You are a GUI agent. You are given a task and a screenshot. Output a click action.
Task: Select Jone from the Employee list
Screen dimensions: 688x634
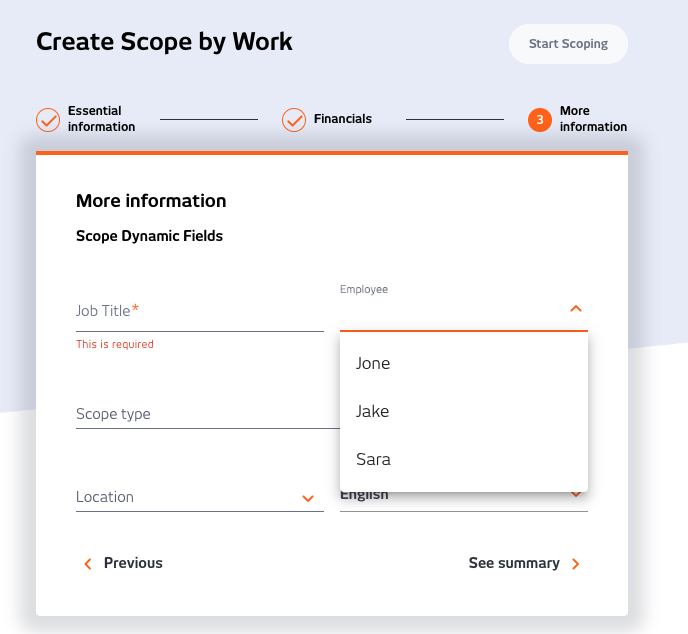tap(464, 363)
